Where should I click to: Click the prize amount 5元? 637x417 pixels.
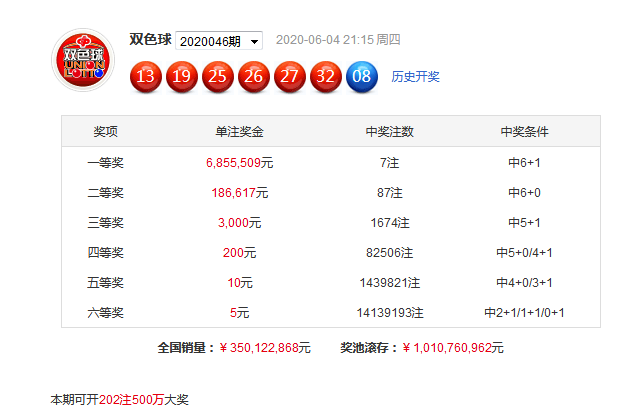coord(239,313)
